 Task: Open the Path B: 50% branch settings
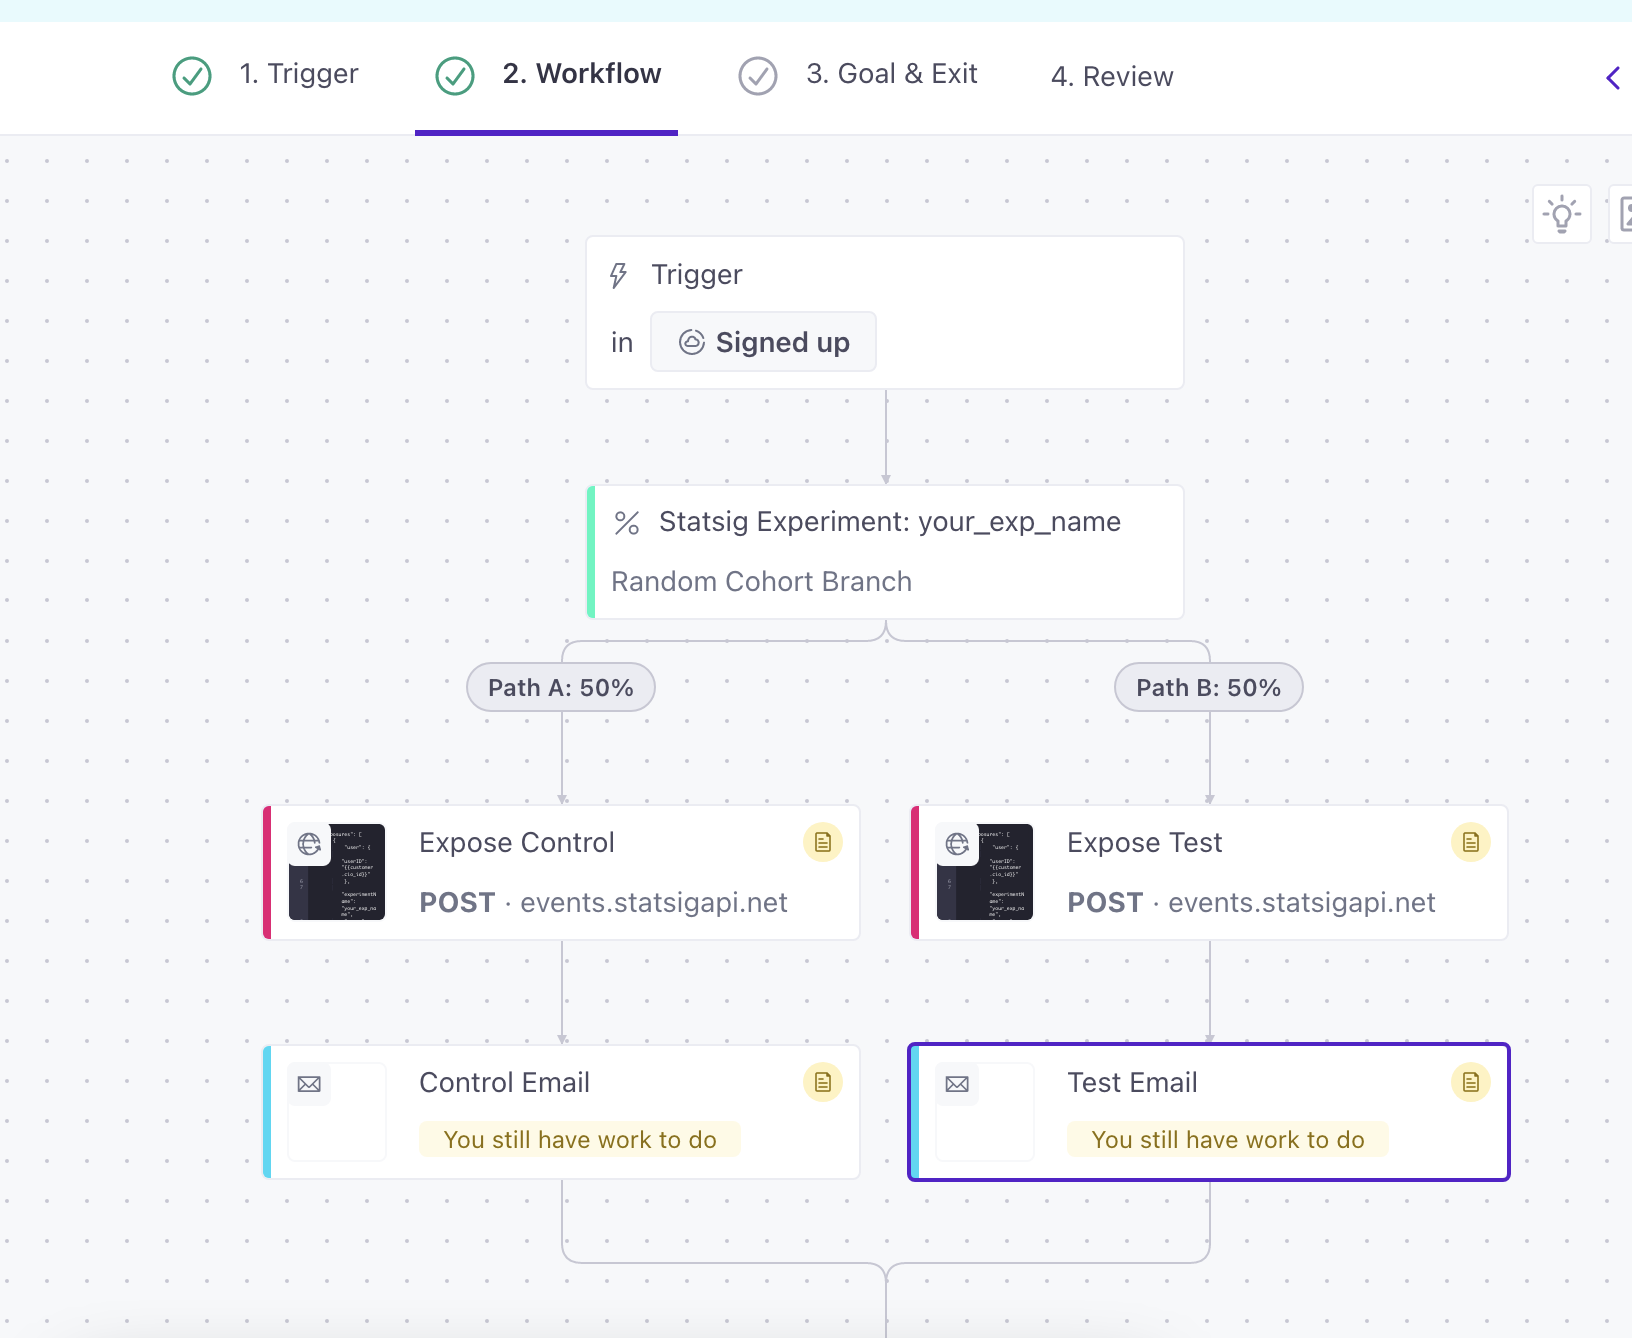tap(1208, 687)
